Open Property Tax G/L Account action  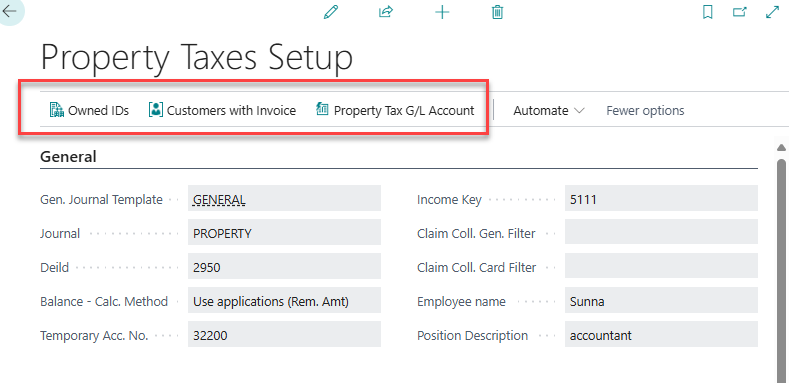pos(395,110)
